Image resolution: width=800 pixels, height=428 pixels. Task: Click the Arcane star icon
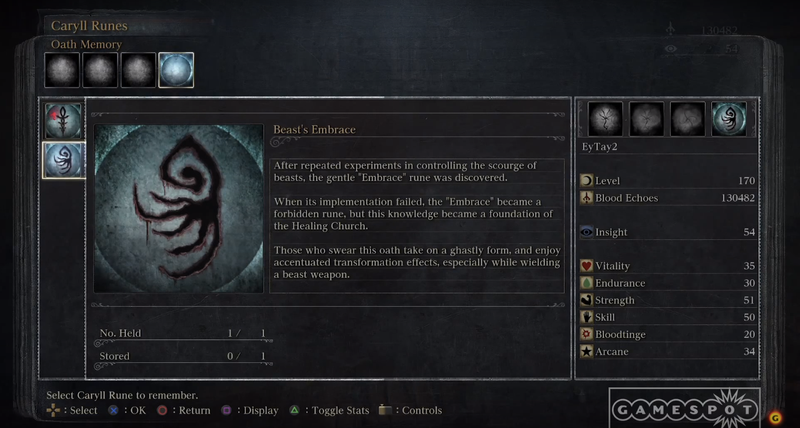coord(587,351)
